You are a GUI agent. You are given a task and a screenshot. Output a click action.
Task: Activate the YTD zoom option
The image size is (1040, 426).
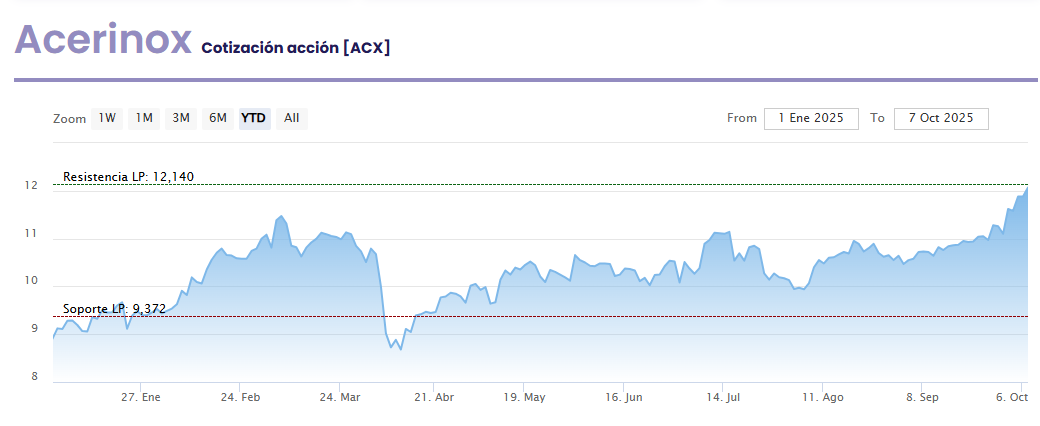(x=254, y=118)
